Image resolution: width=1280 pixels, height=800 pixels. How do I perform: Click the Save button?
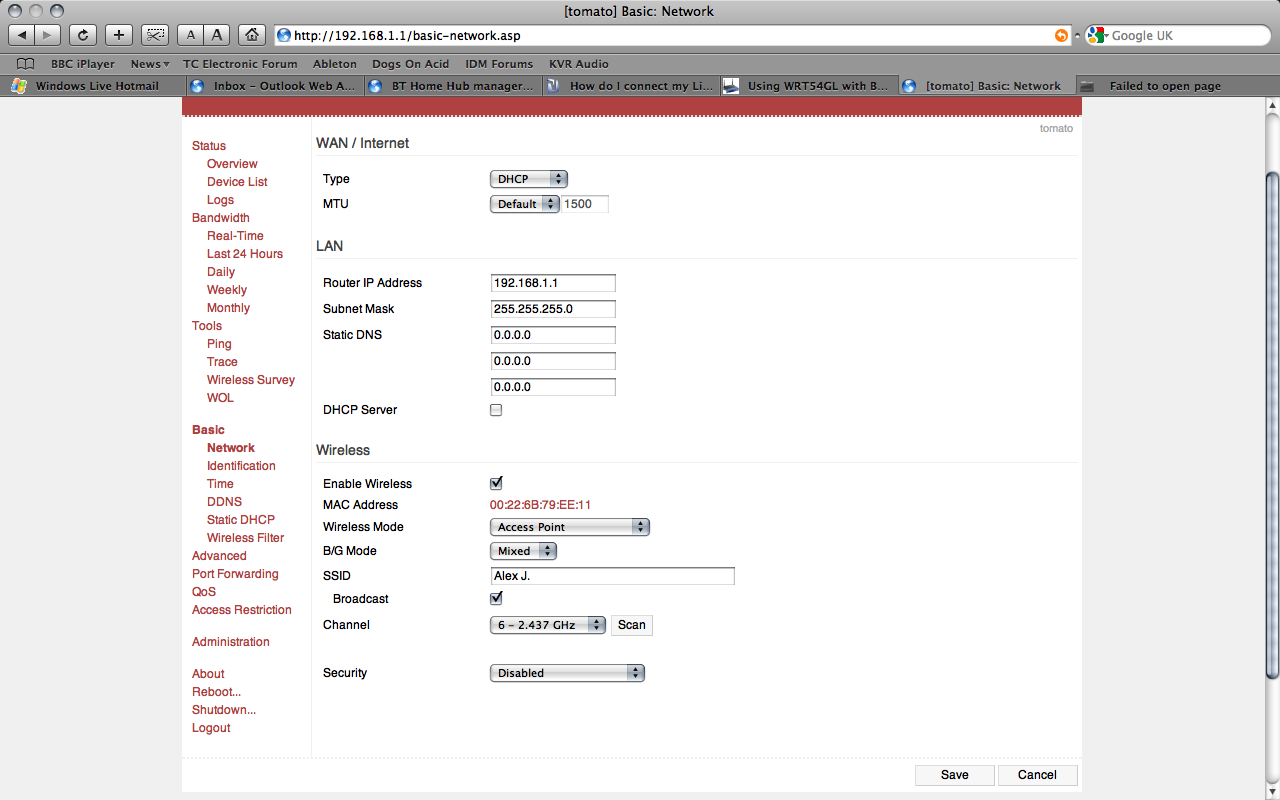pos(954,775)
